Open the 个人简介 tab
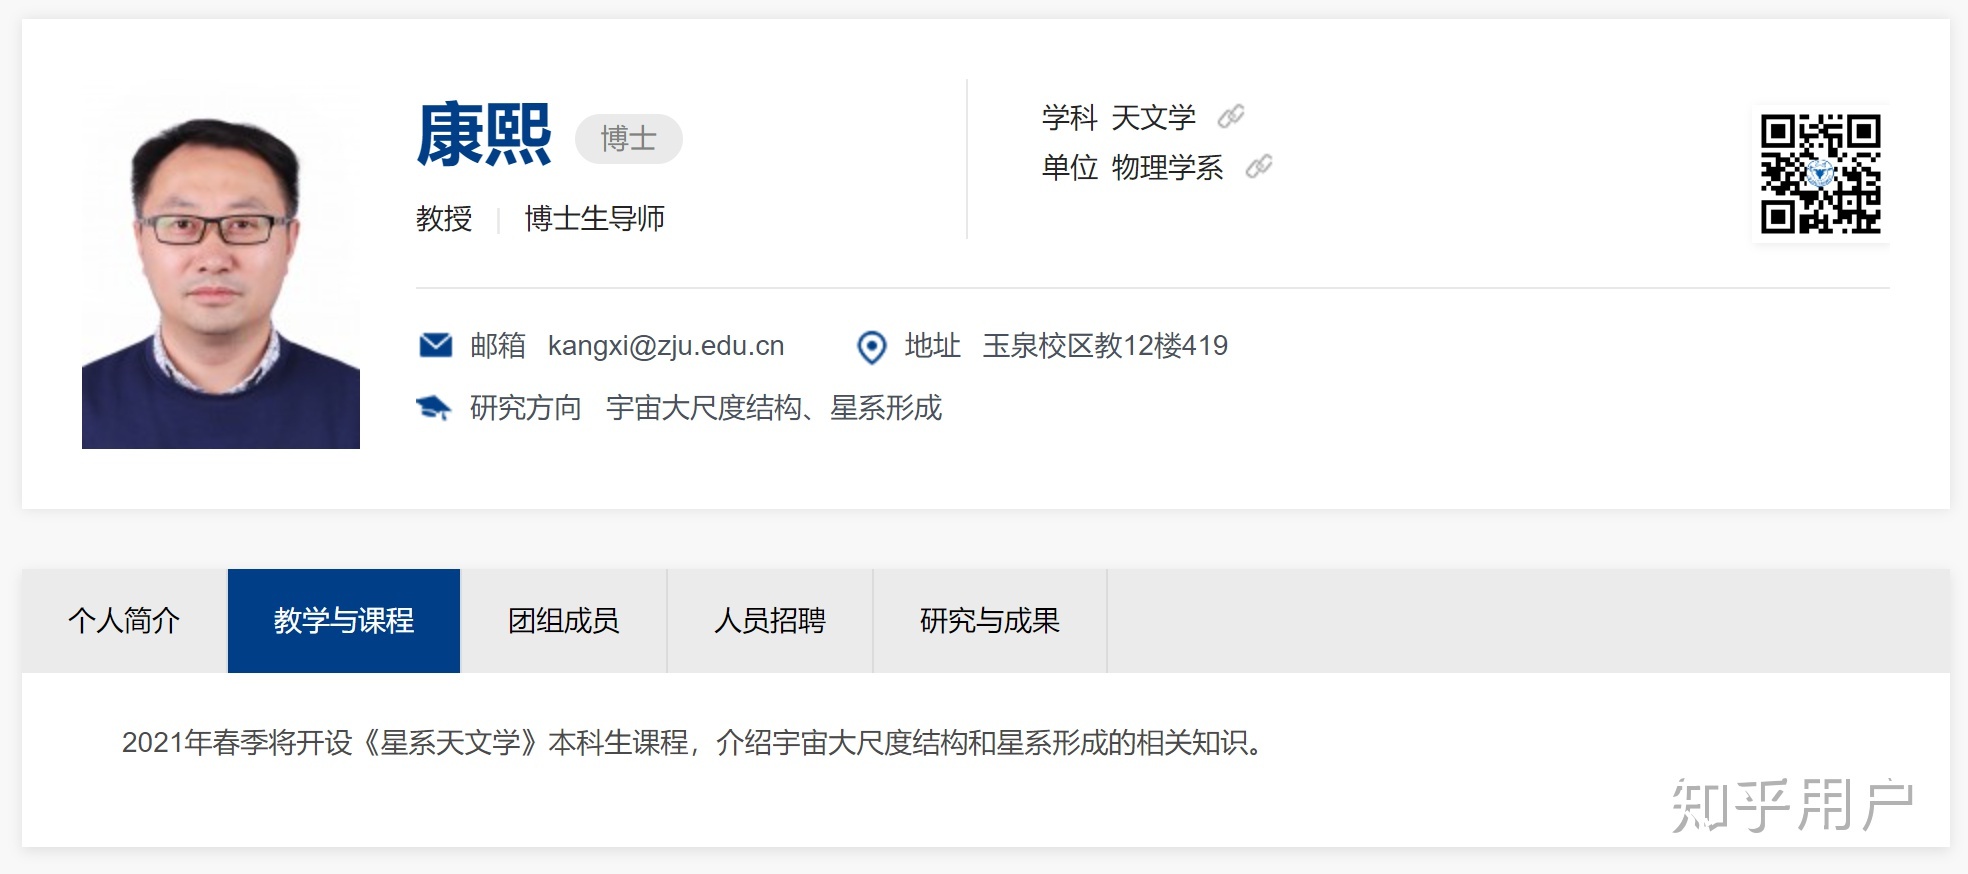The width and height of the screenshot is (1968, 874). click(124, 621)
